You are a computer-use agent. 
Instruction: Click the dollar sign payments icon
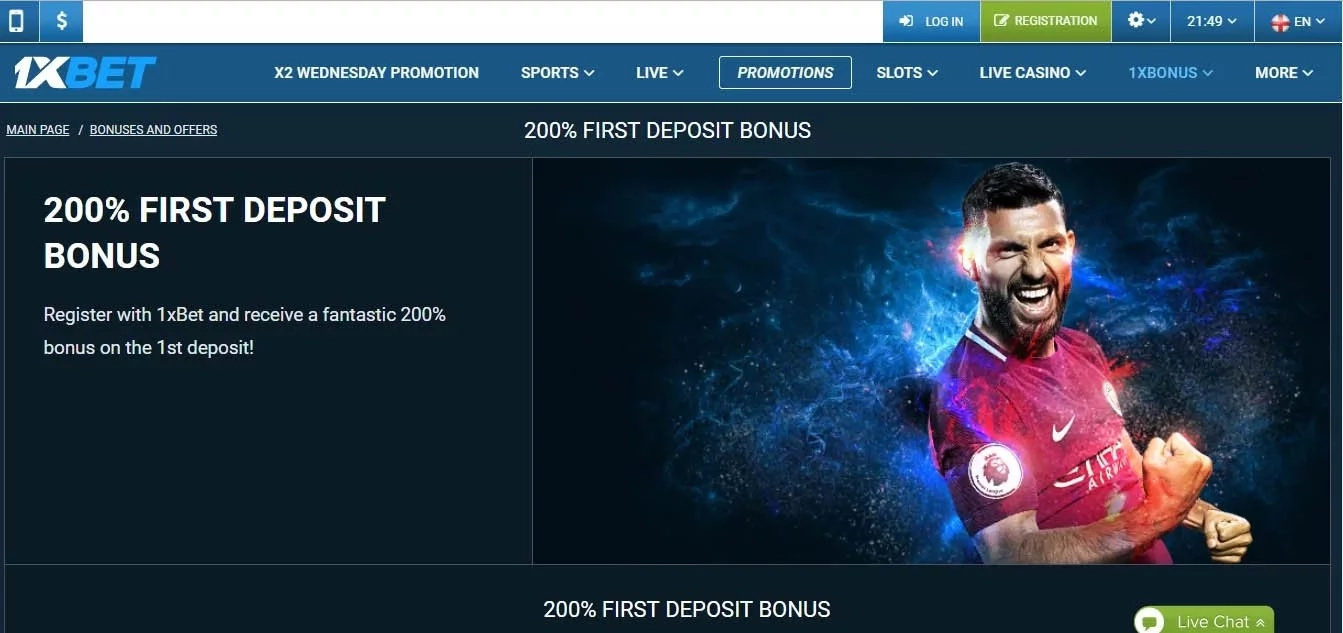tap(62, 21)
